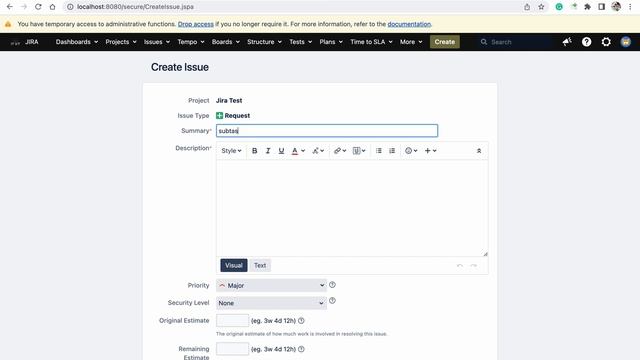640x360 pixels.
Task: Click inside the Description text area
Action: coord(352,208)
